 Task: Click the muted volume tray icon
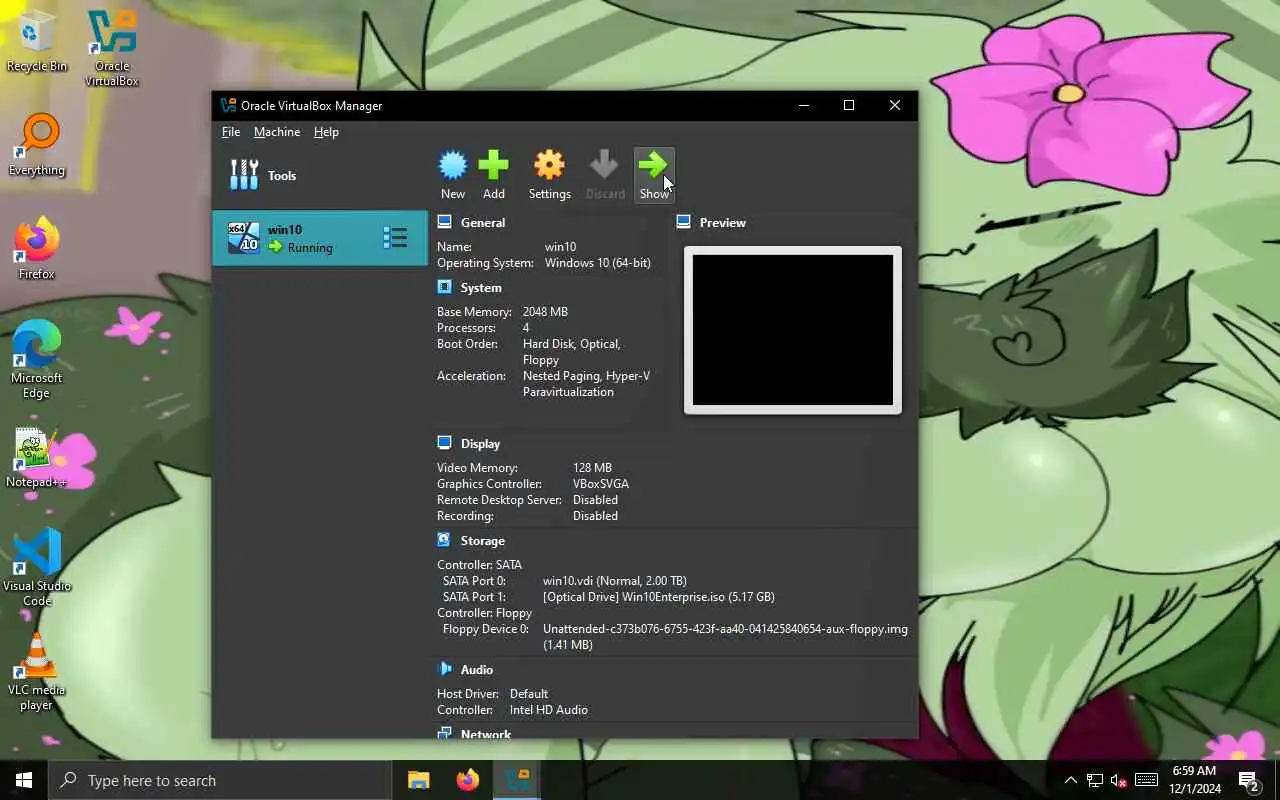pyautogui.click(x=1119, y=780)
